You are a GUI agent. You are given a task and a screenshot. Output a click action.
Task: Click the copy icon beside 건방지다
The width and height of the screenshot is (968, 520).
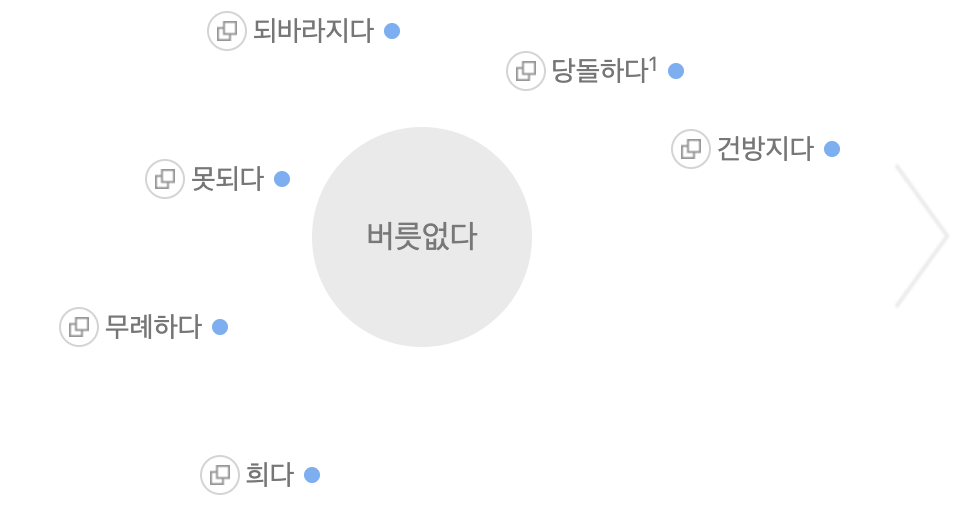690,149
